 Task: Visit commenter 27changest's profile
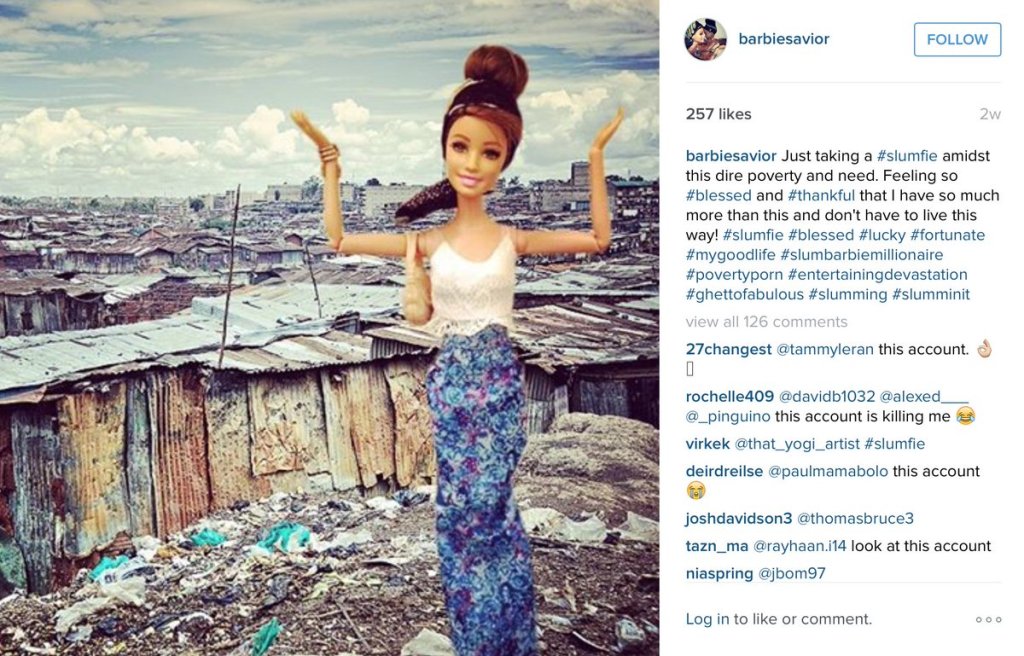(728, 350)
